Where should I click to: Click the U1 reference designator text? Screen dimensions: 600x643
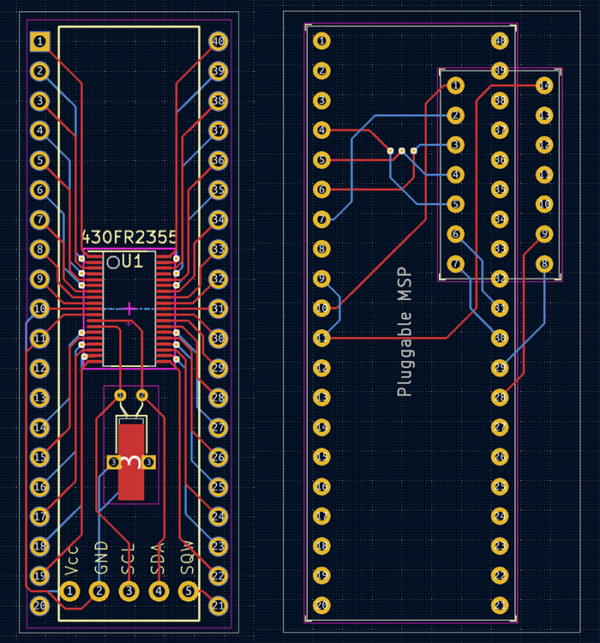coord(133,262)
